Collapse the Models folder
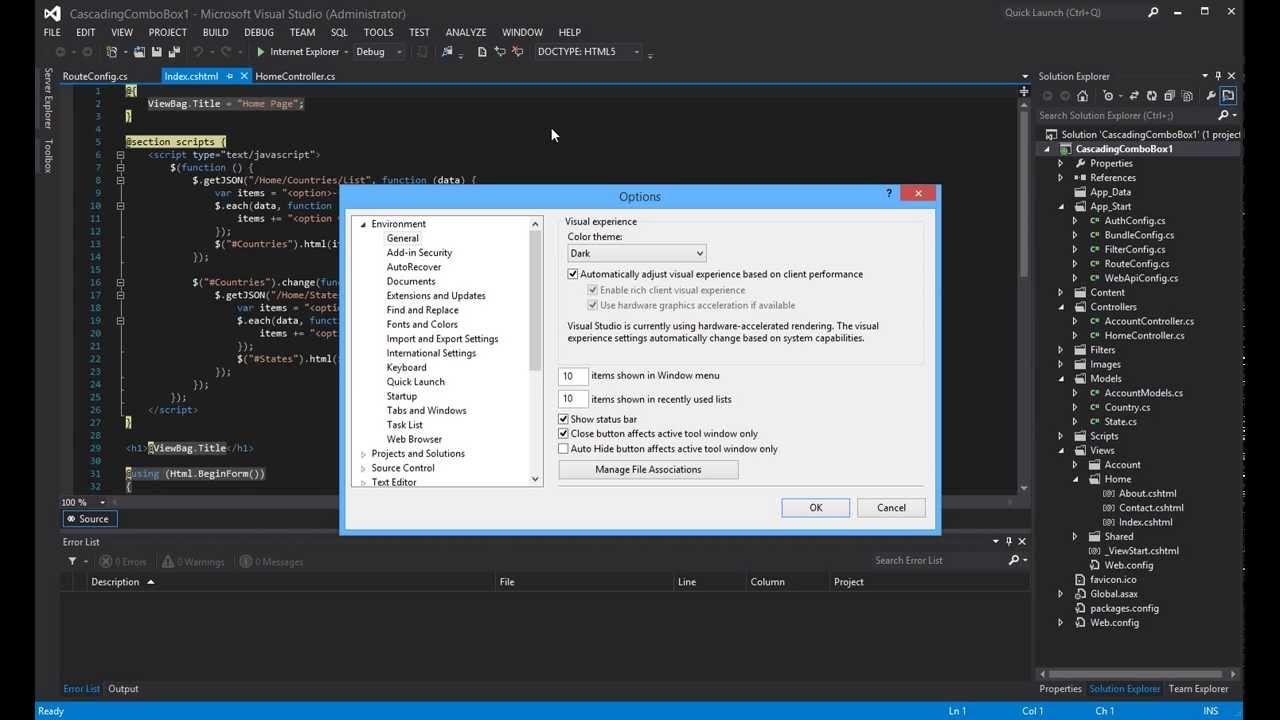Screen dimensions: 1280x720 tap(1061, 379)
